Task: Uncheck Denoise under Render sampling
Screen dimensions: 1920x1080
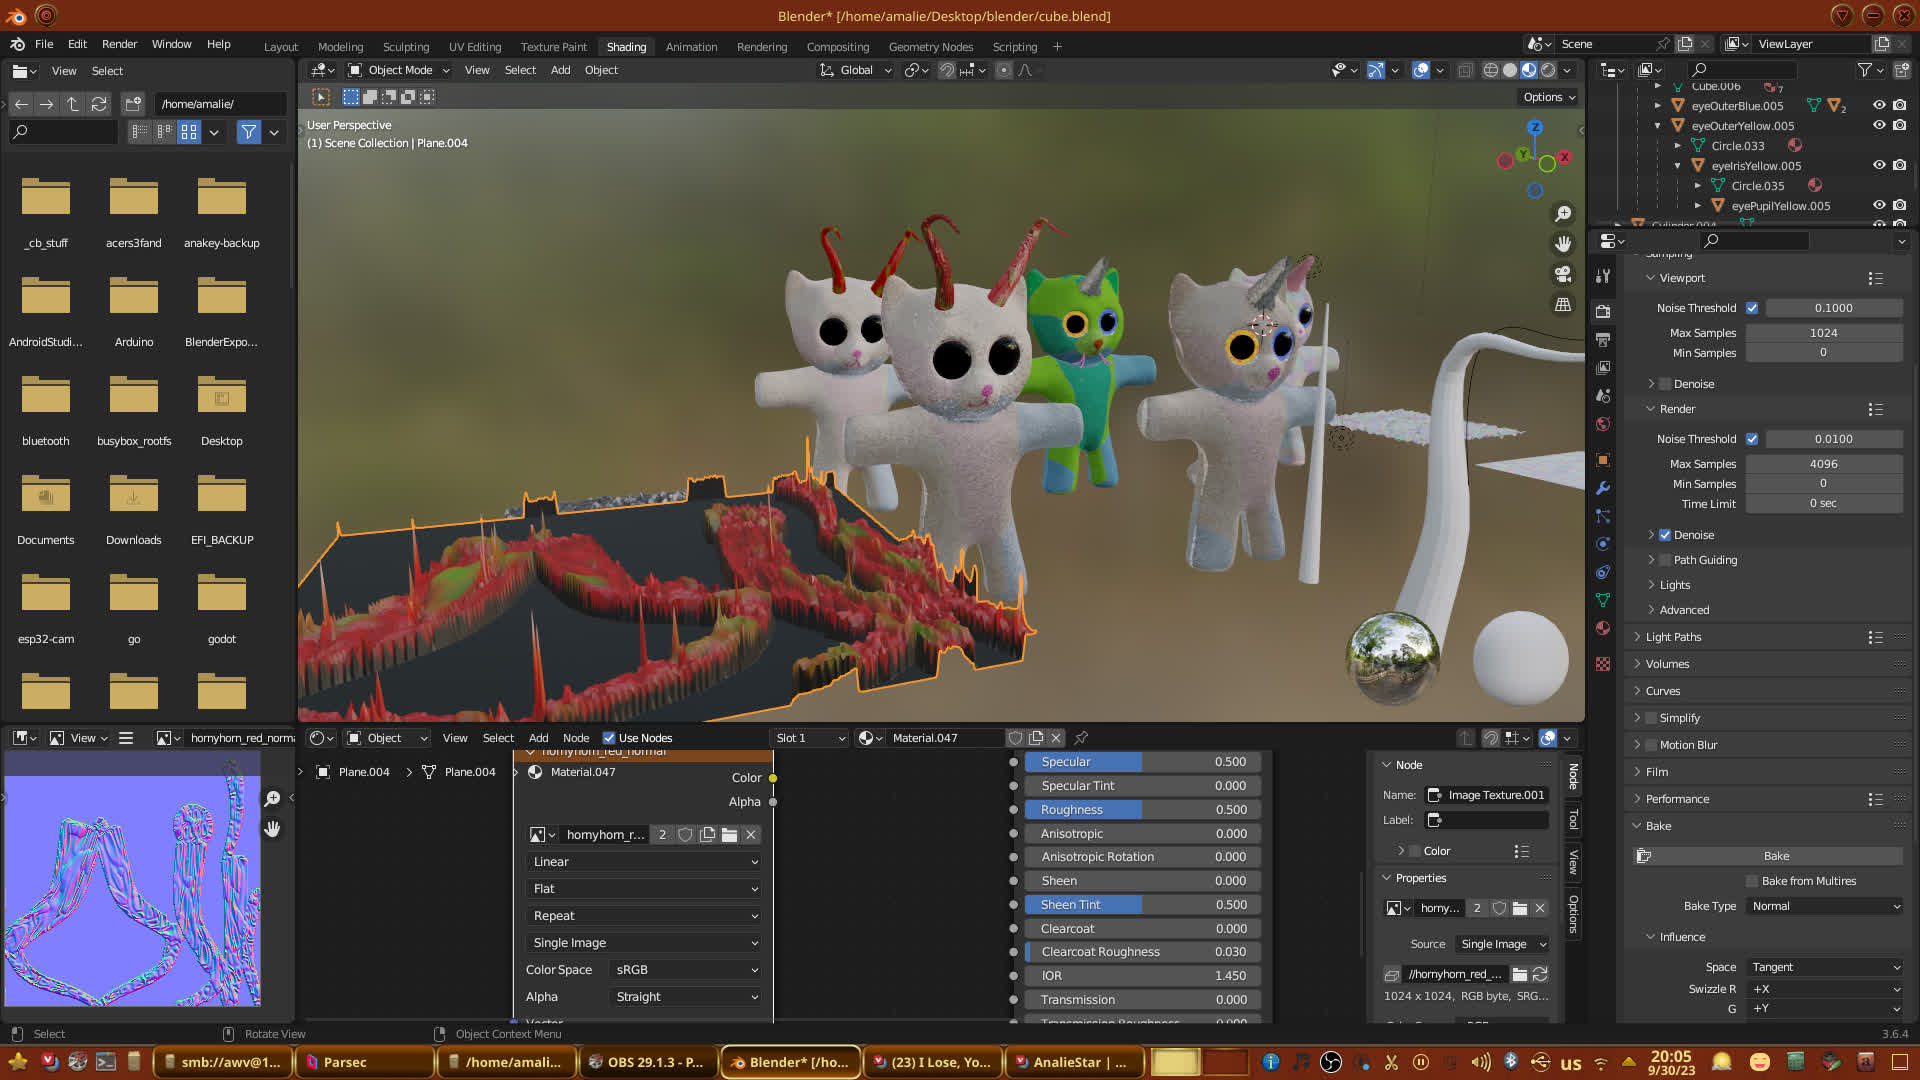Action: click(x=1665, y=535)
